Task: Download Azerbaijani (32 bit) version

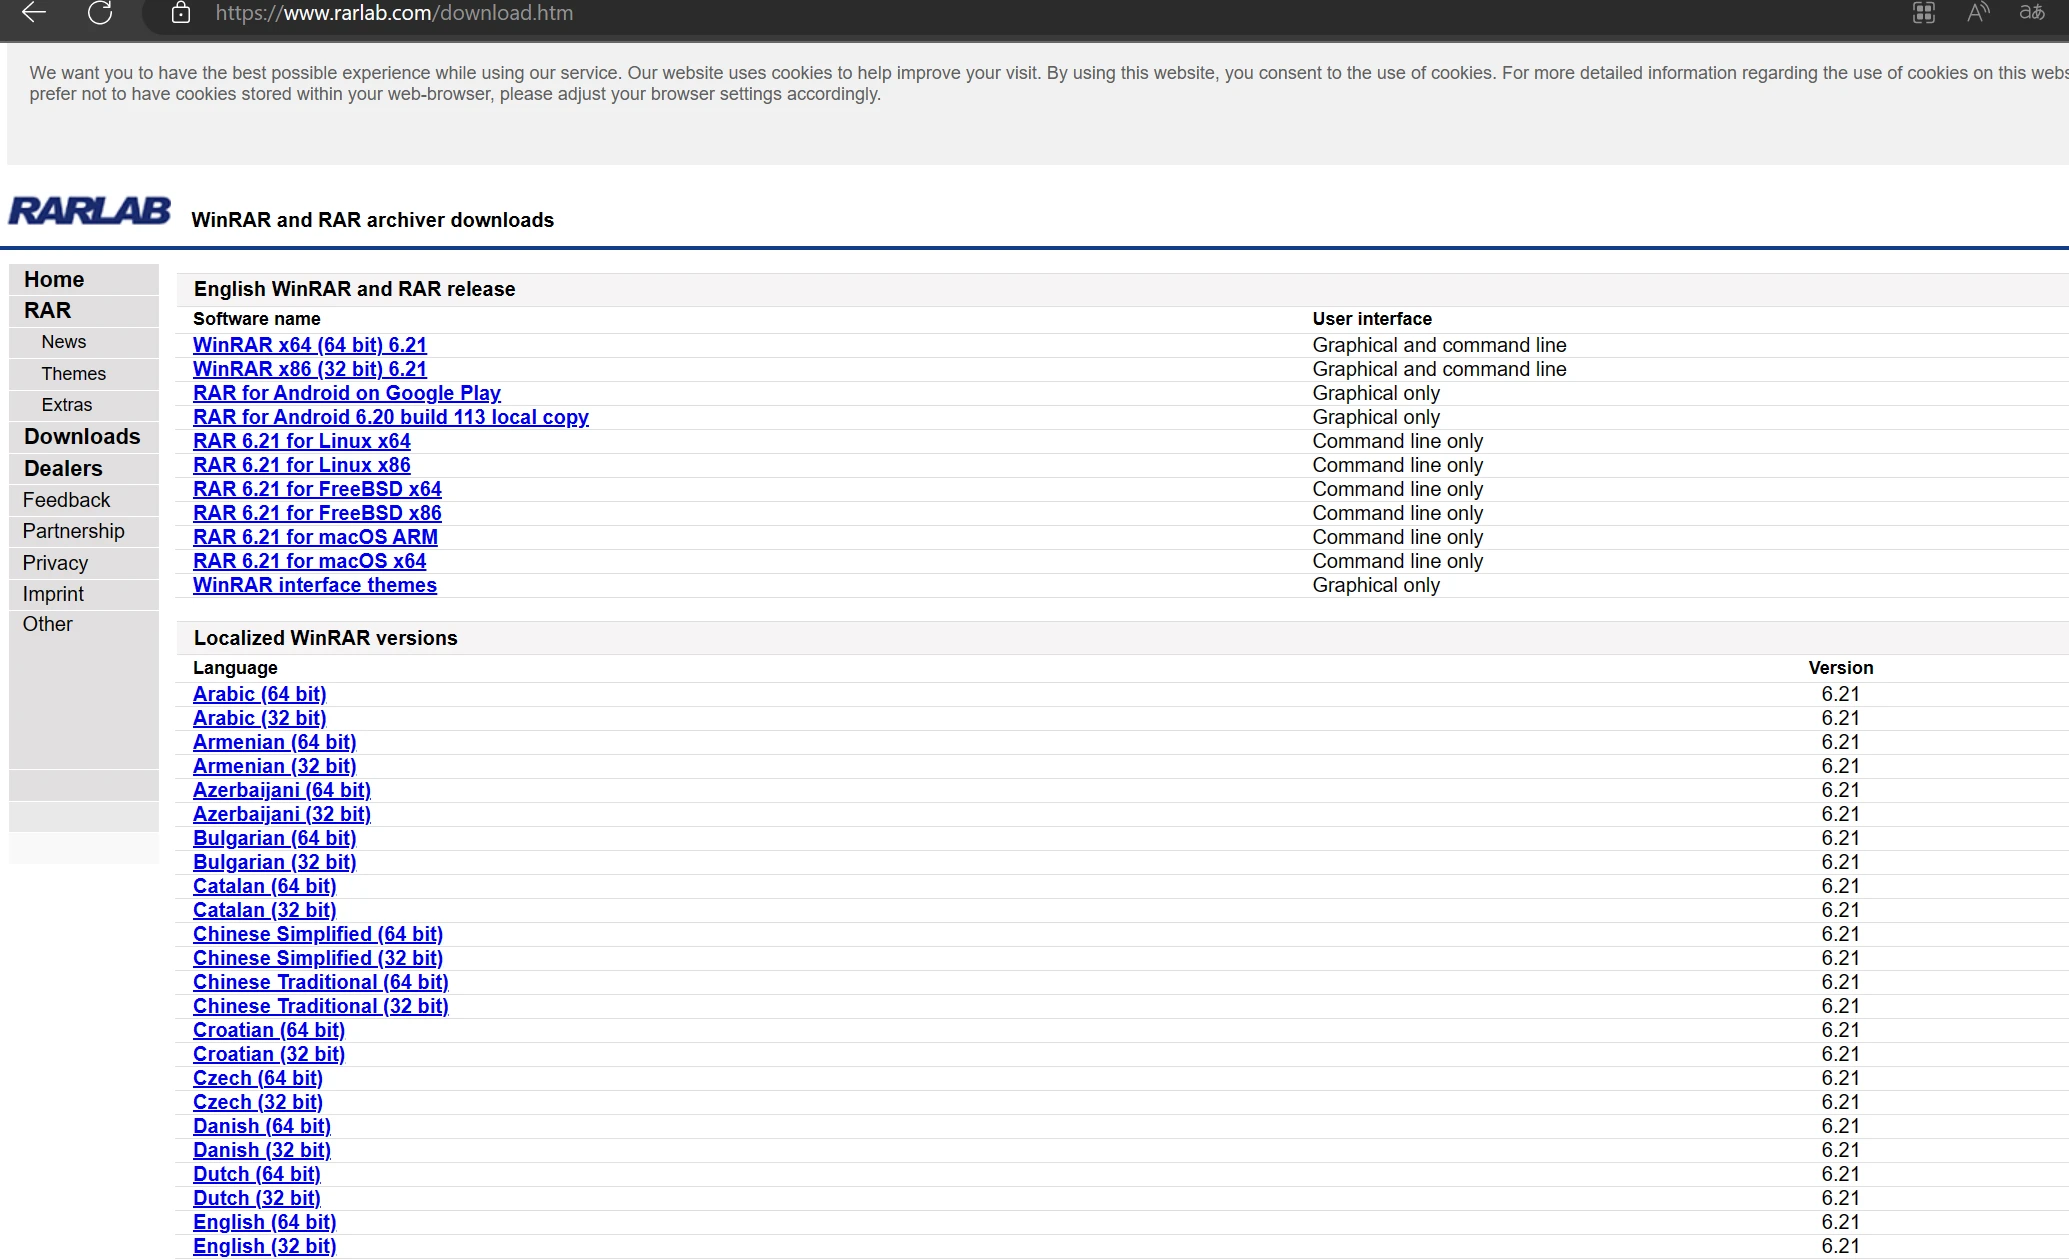Action: point(282,814)
